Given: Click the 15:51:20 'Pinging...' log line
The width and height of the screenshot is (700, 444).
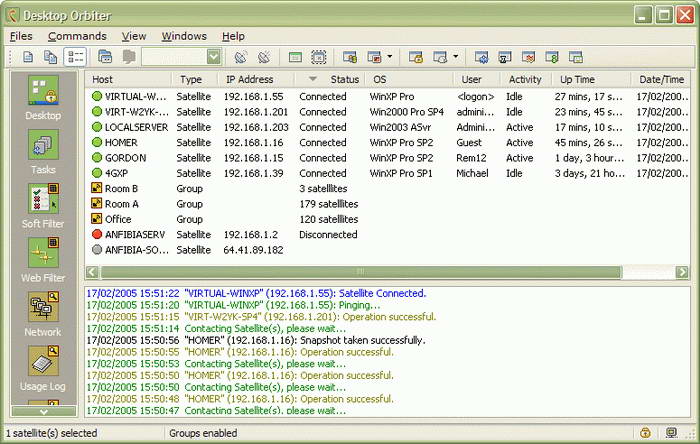Looking at the screenshot, I should (x=233, y=305).
